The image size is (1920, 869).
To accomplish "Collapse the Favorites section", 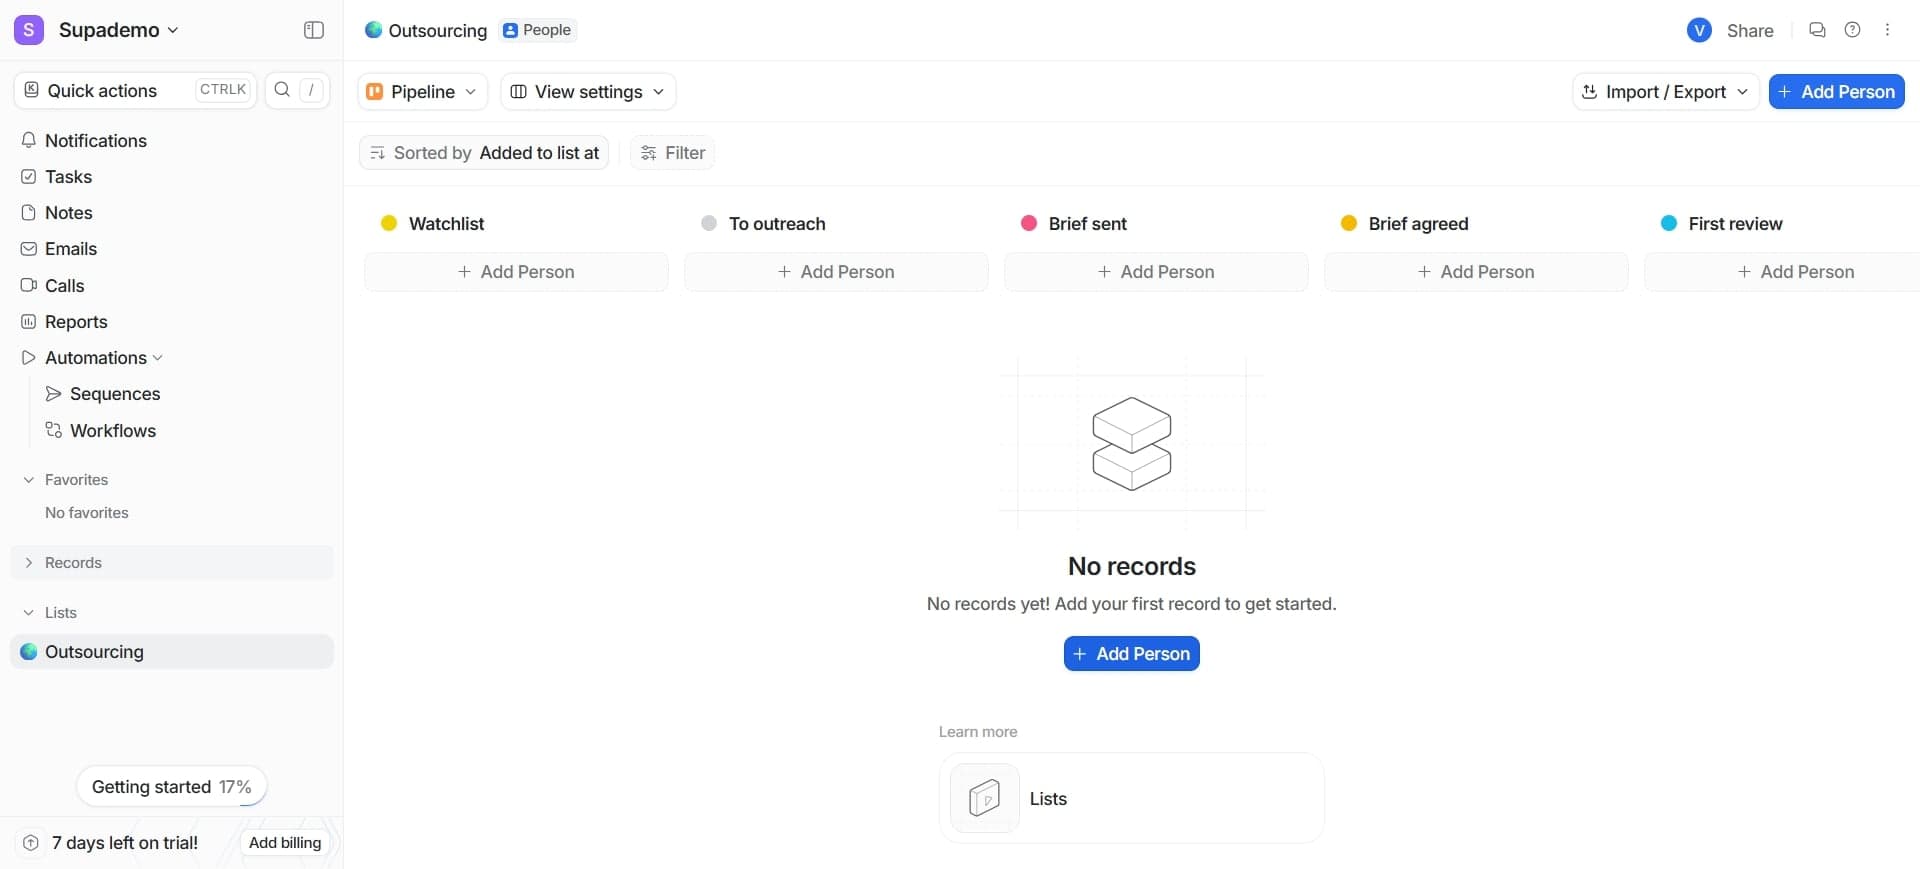I will click(29, 480).
